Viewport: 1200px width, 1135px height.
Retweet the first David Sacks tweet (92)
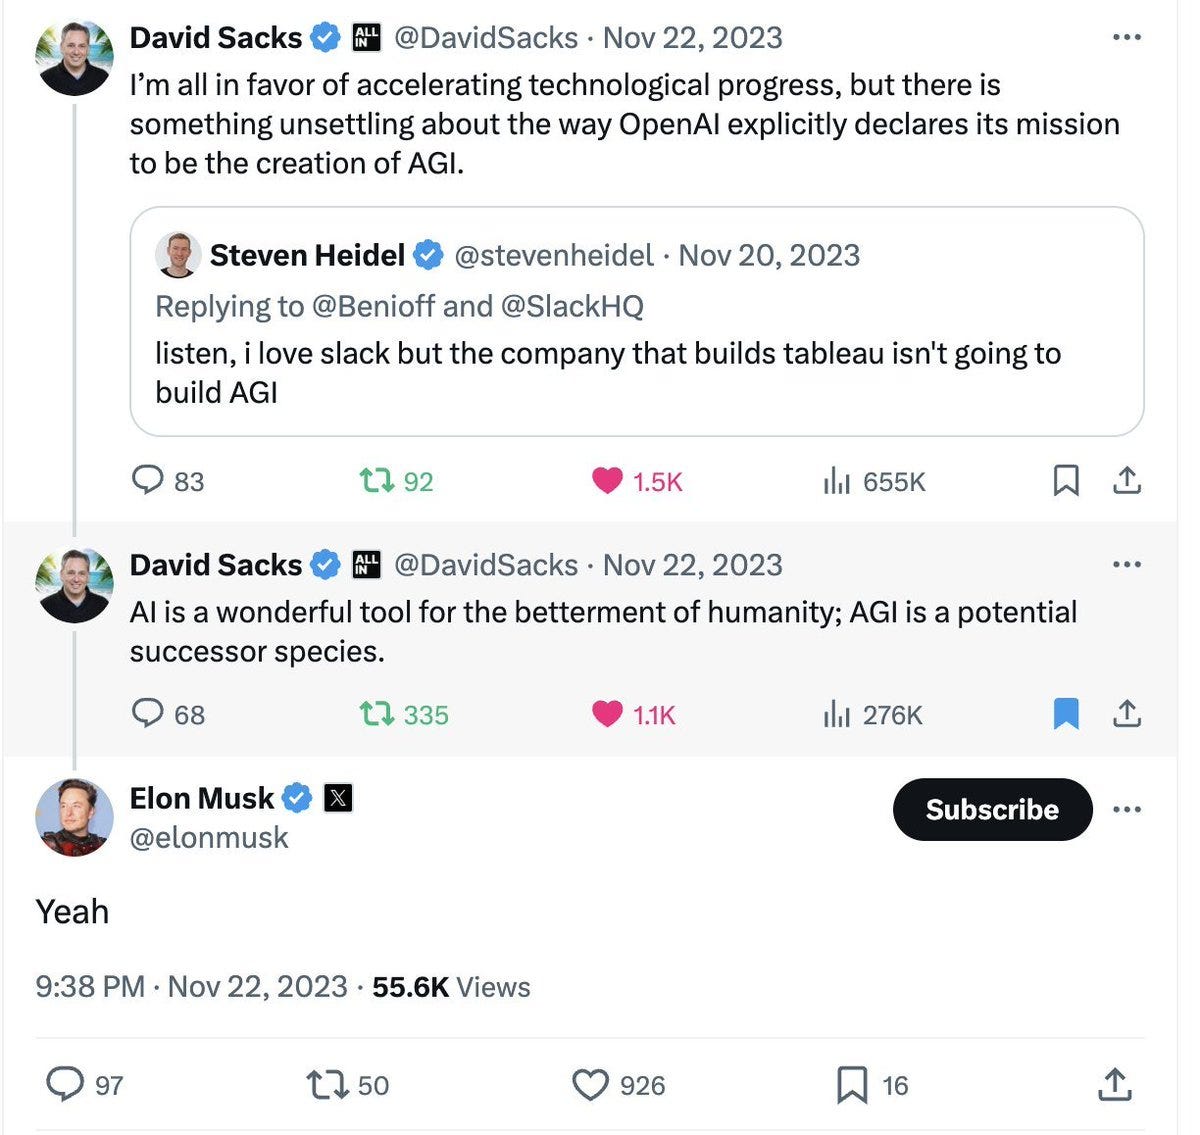(396, 481)
